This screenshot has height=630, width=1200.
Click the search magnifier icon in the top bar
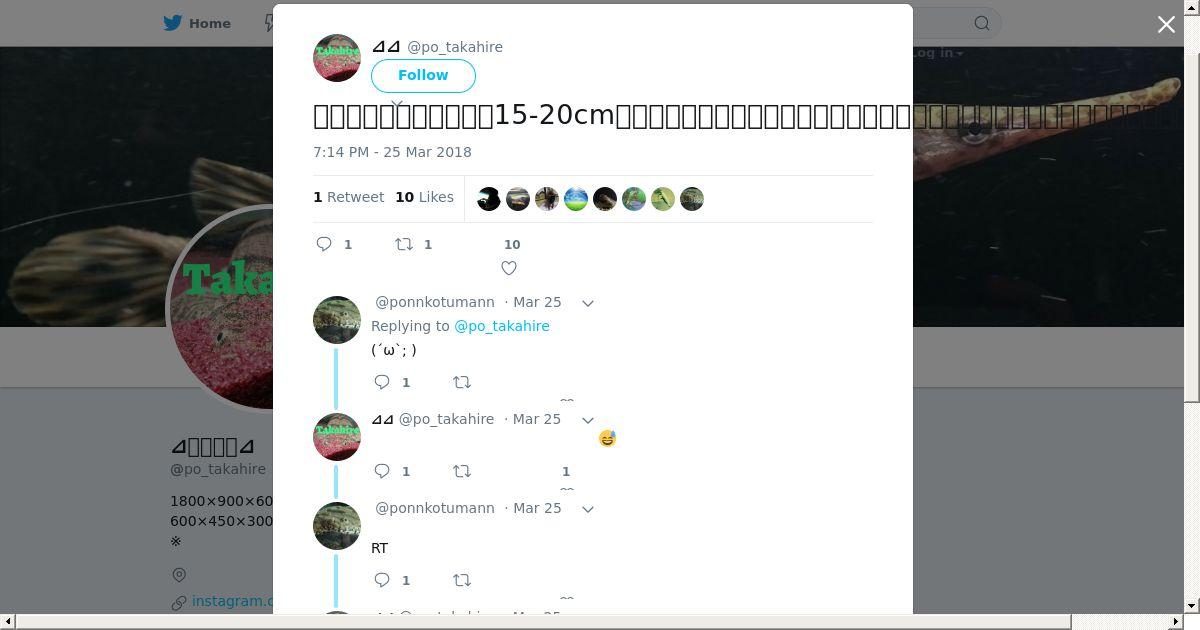click(982, 23)
